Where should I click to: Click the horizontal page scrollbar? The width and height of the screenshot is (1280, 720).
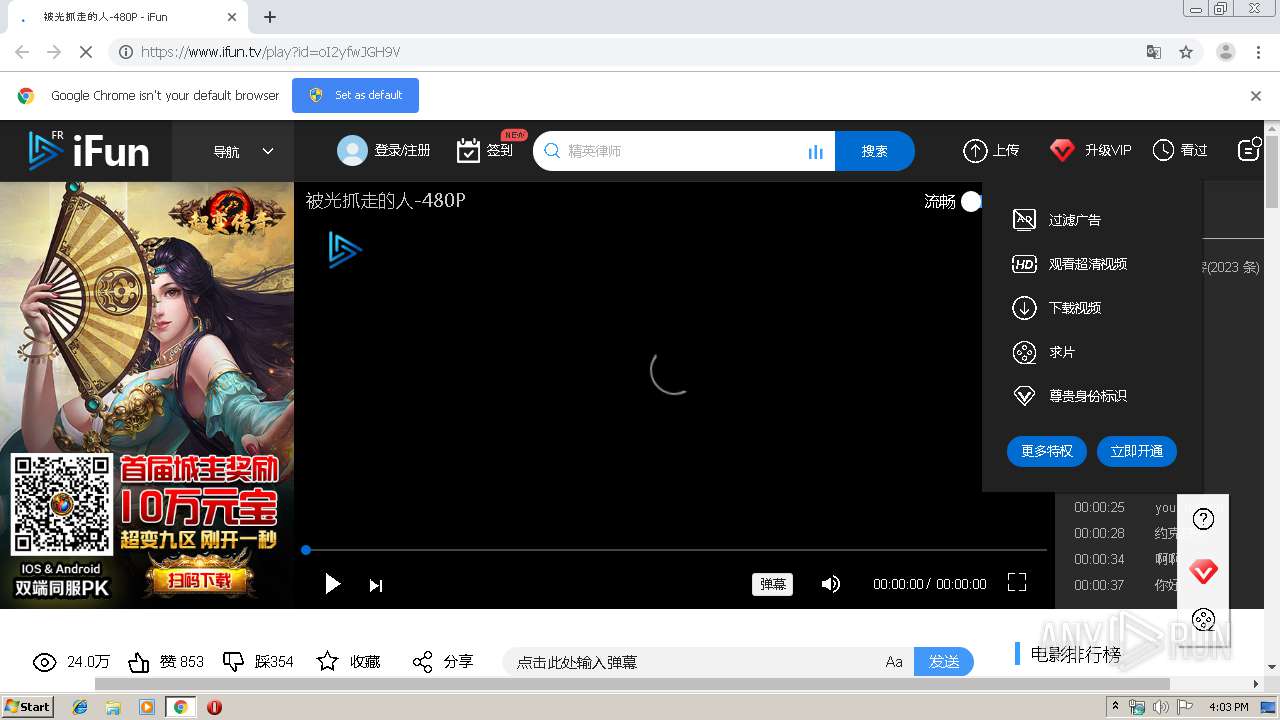(x=632, y=684)
